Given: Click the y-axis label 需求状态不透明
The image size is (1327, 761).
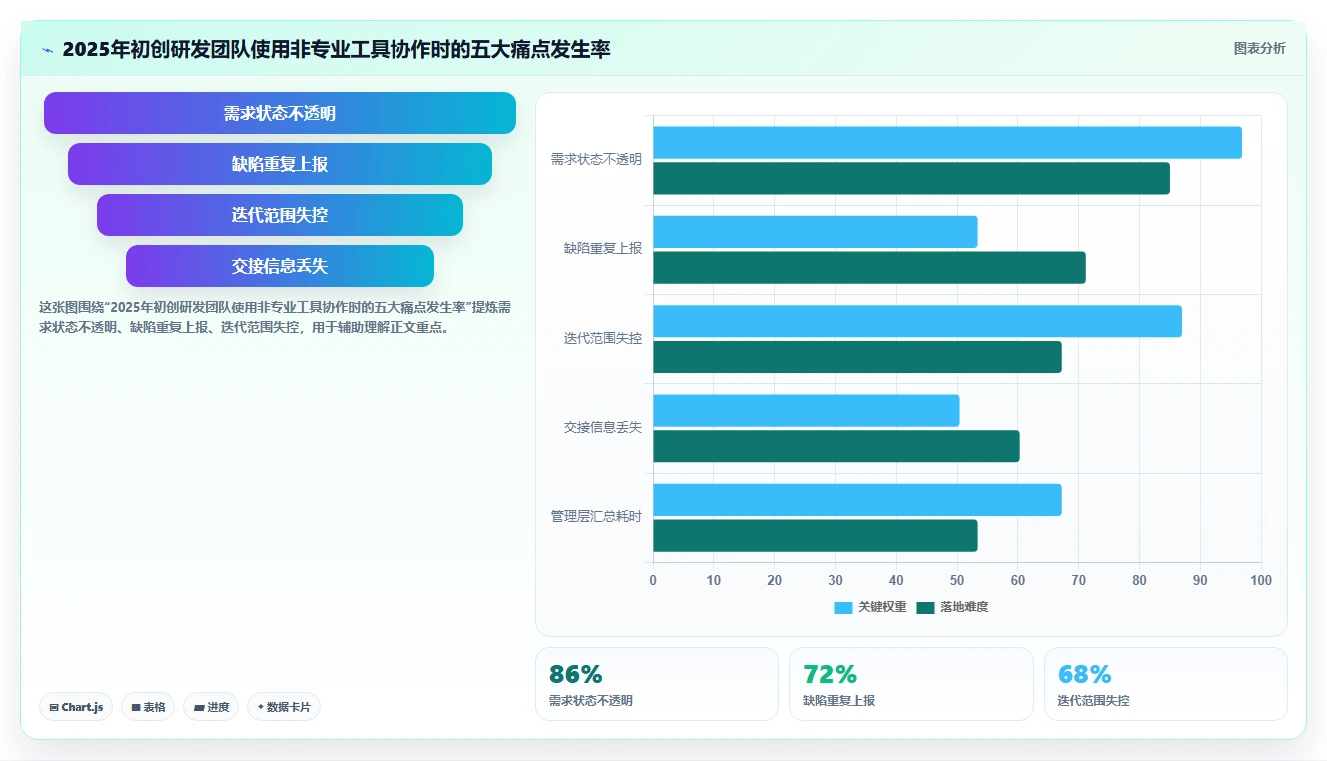Looking at the screenshot, I should pyautogui.click(x=596, y=159).
